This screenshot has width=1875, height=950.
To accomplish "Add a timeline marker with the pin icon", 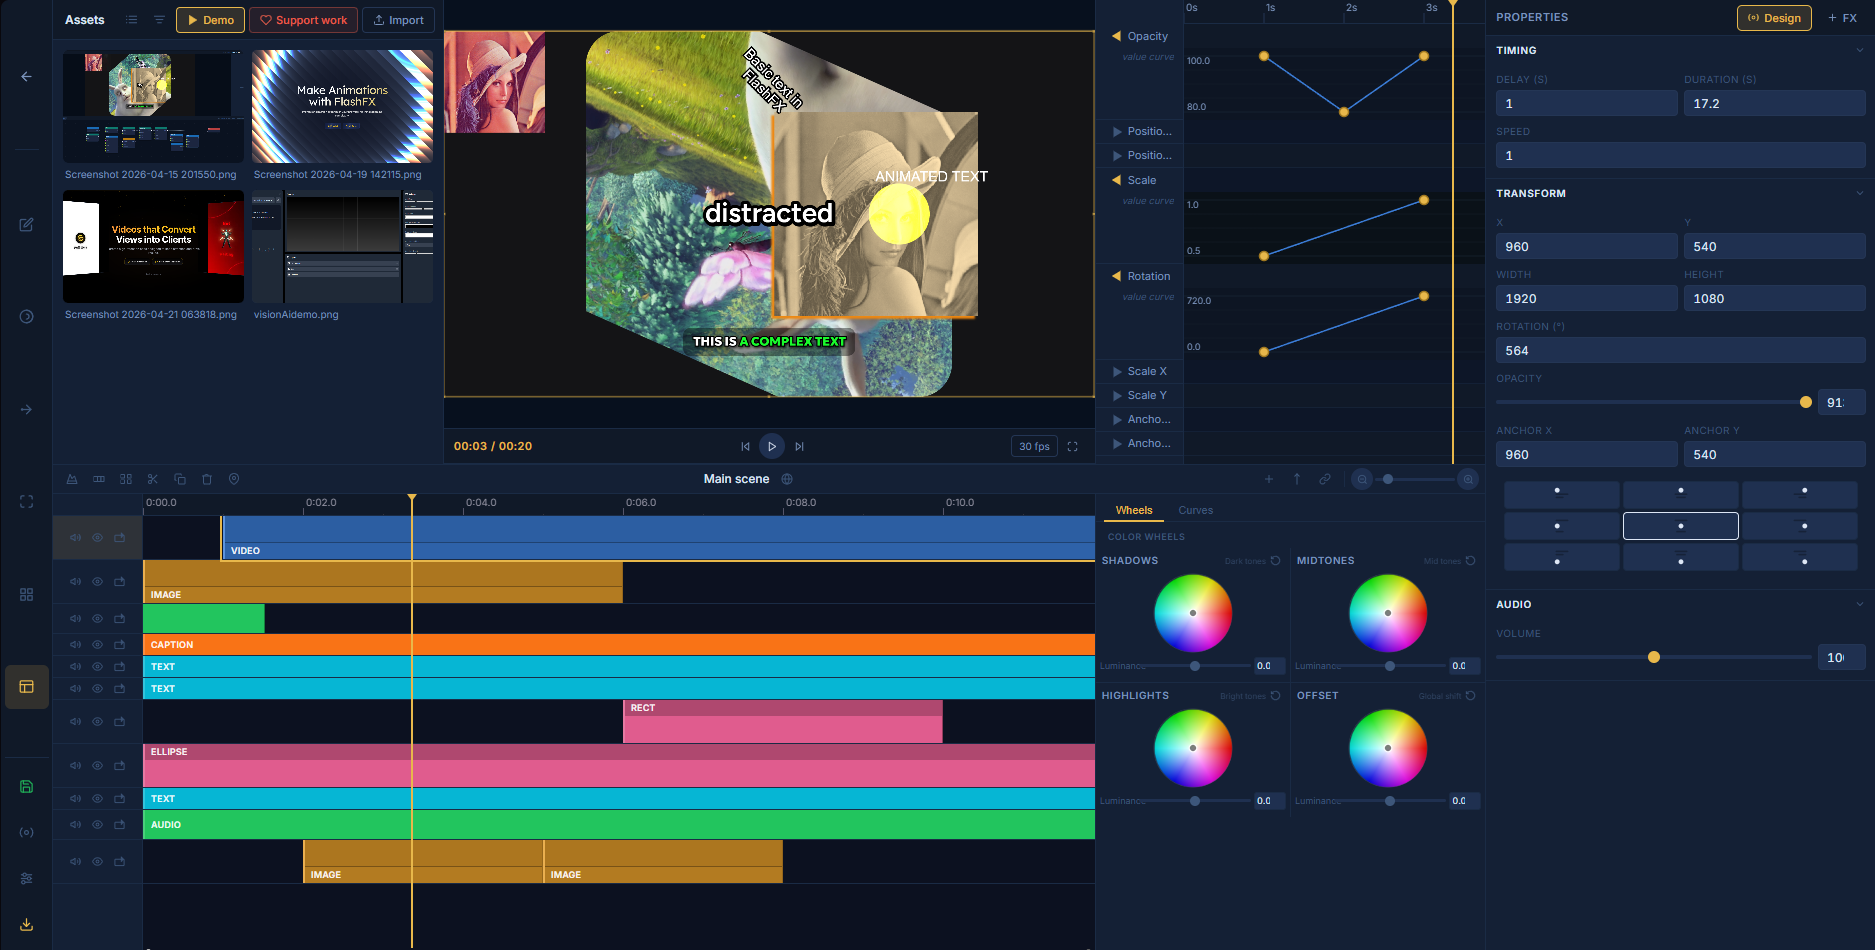I will [x=234, y=479].
